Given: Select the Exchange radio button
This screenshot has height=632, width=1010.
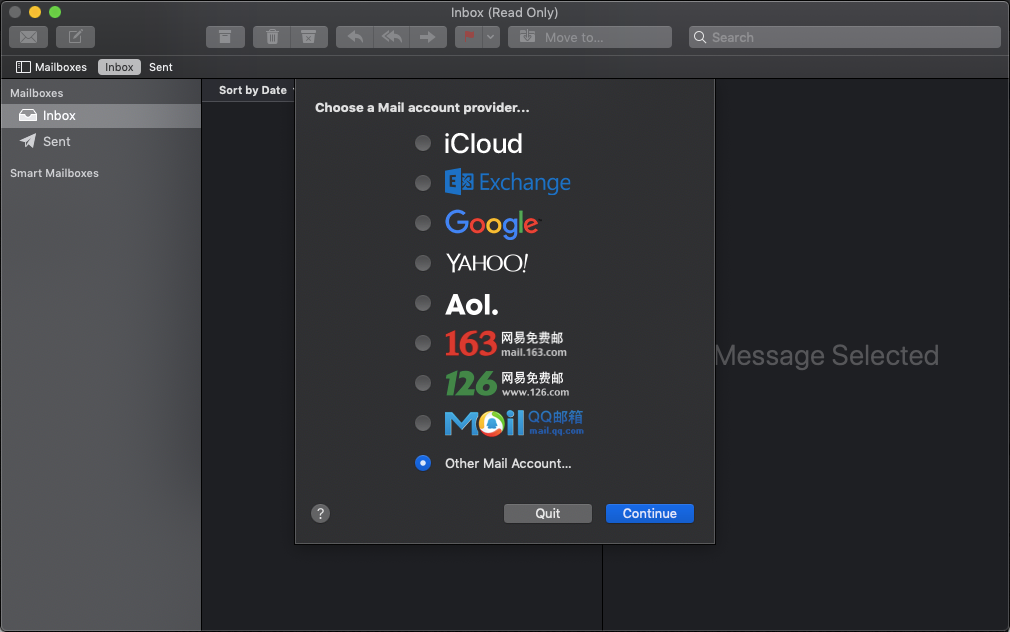Looking at the screenshot, I should pos(423,183).
